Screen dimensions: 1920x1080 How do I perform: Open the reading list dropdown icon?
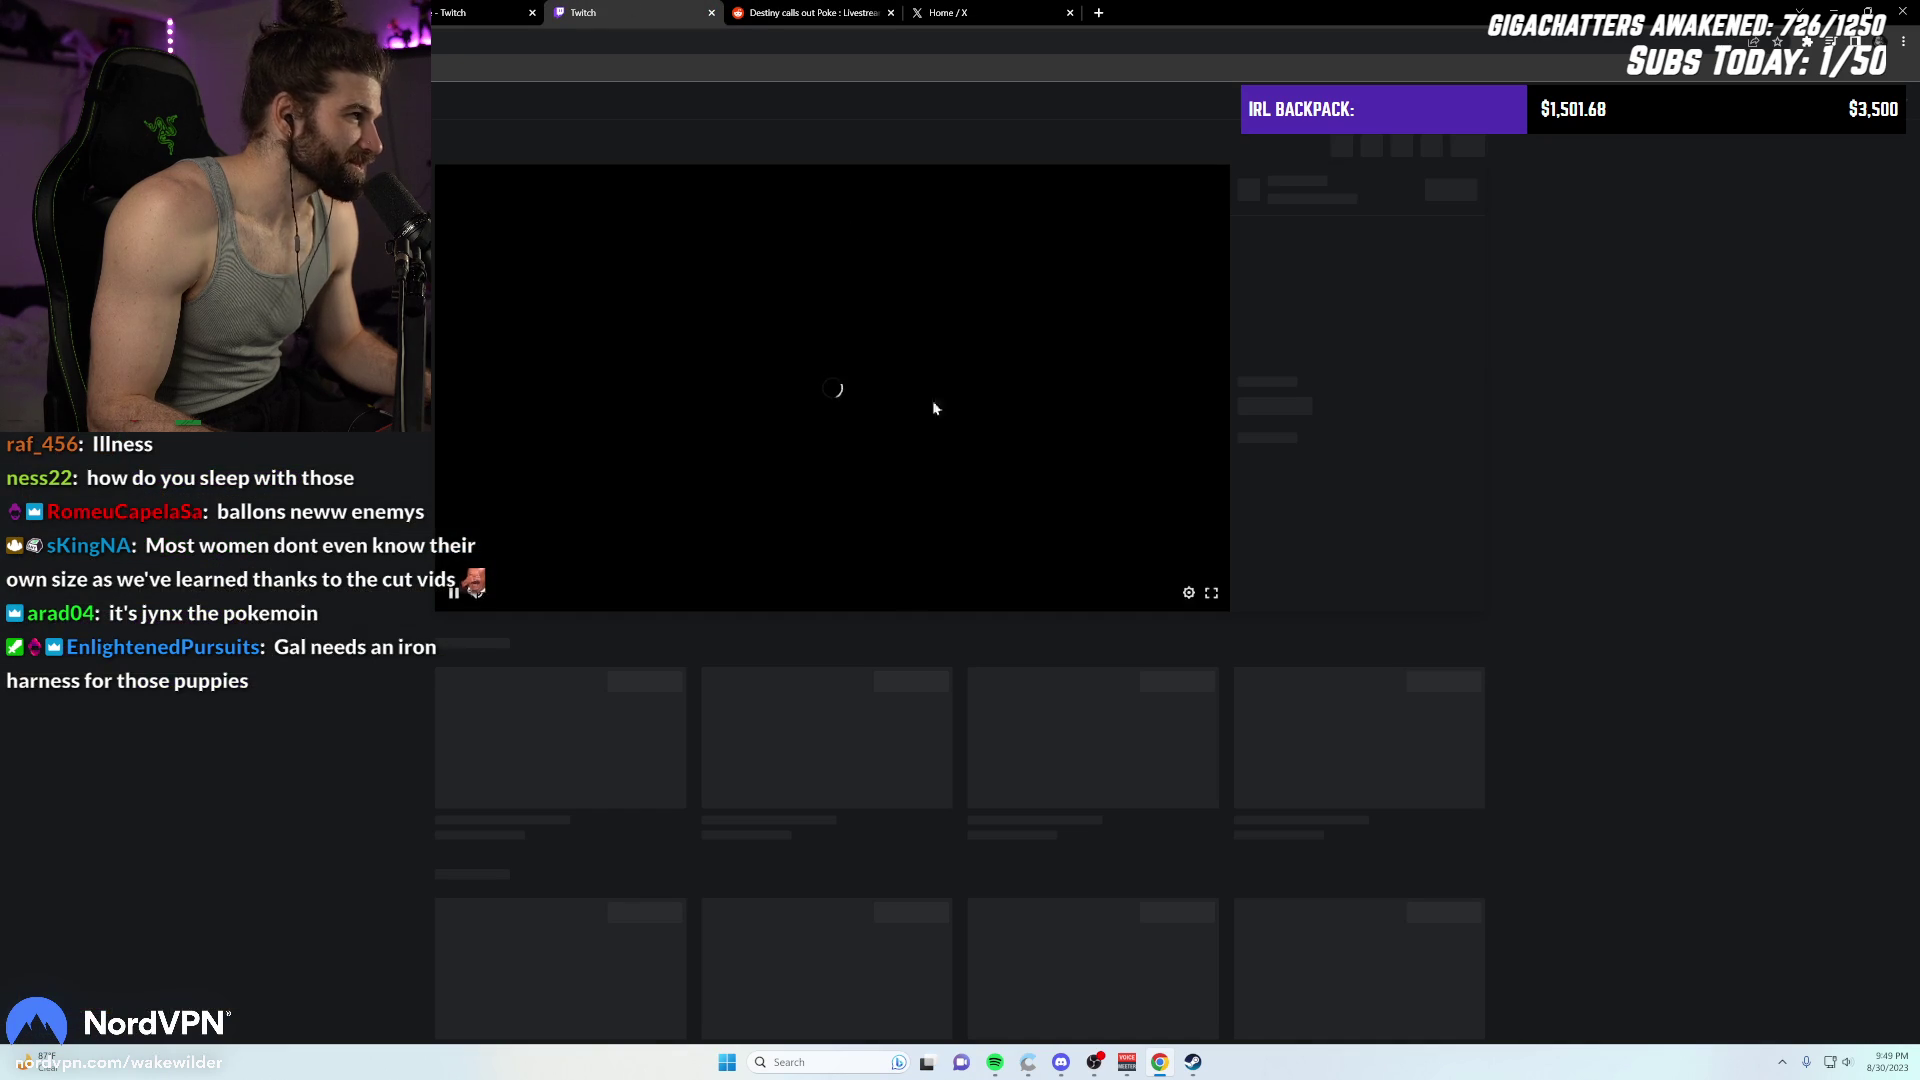pos(1831,42)
